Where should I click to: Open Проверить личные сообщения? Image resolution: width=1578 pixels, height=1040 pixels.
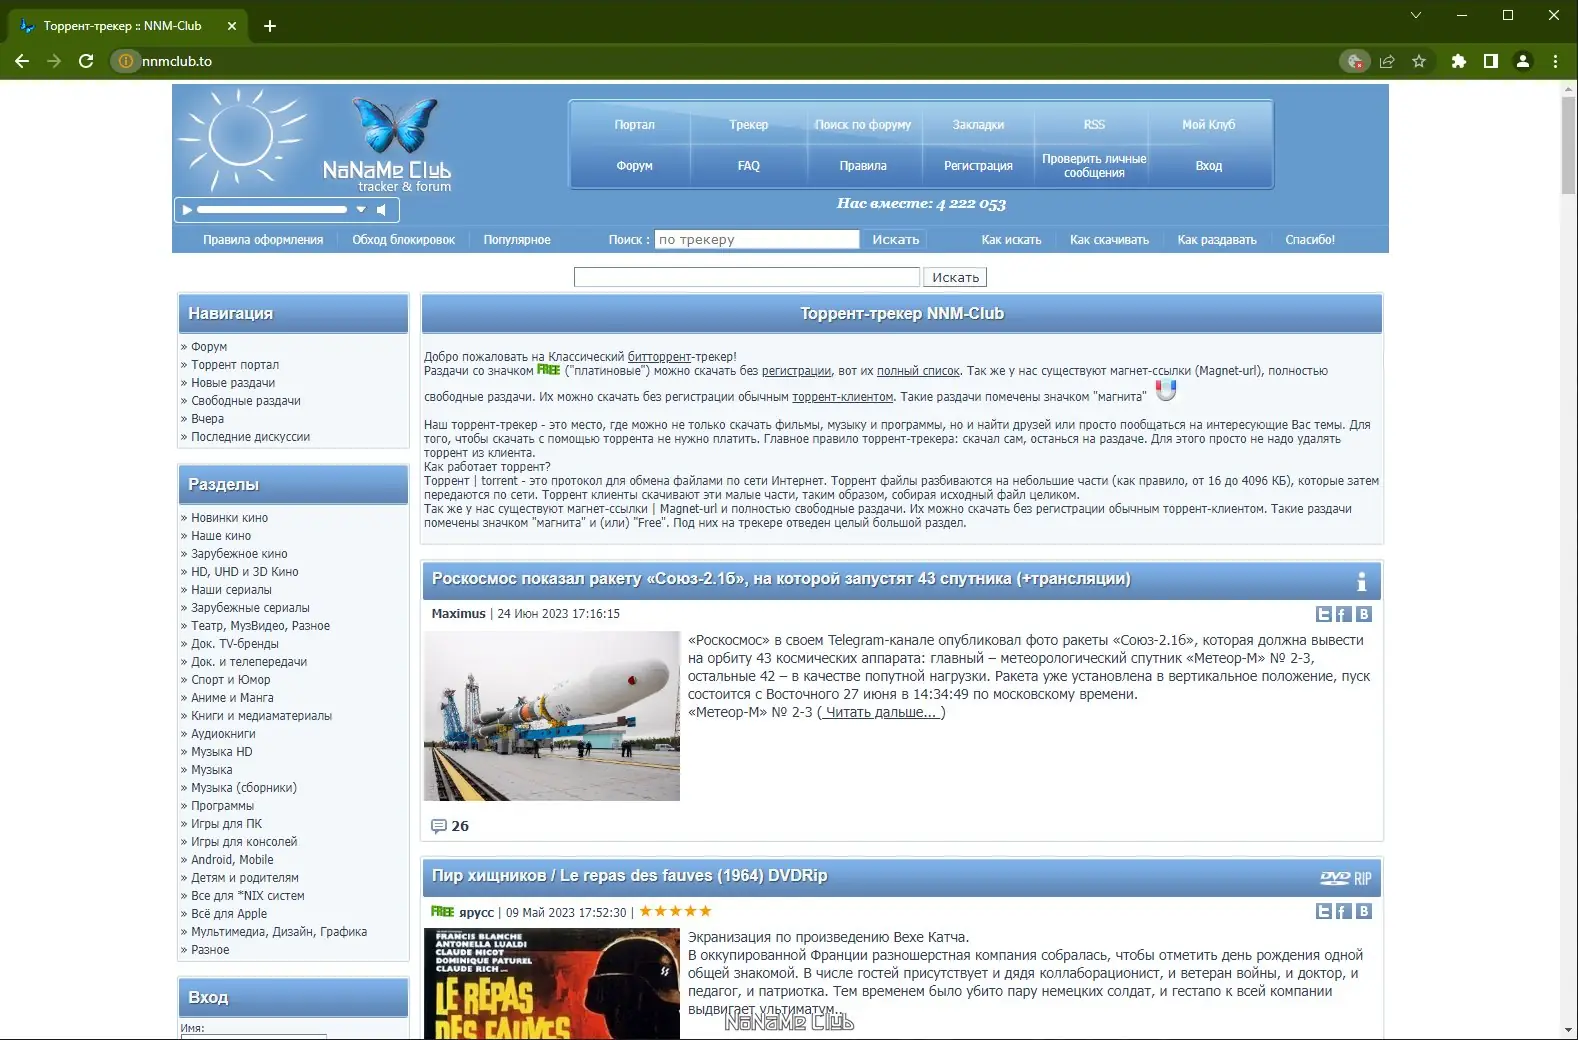pos(1094,166)
